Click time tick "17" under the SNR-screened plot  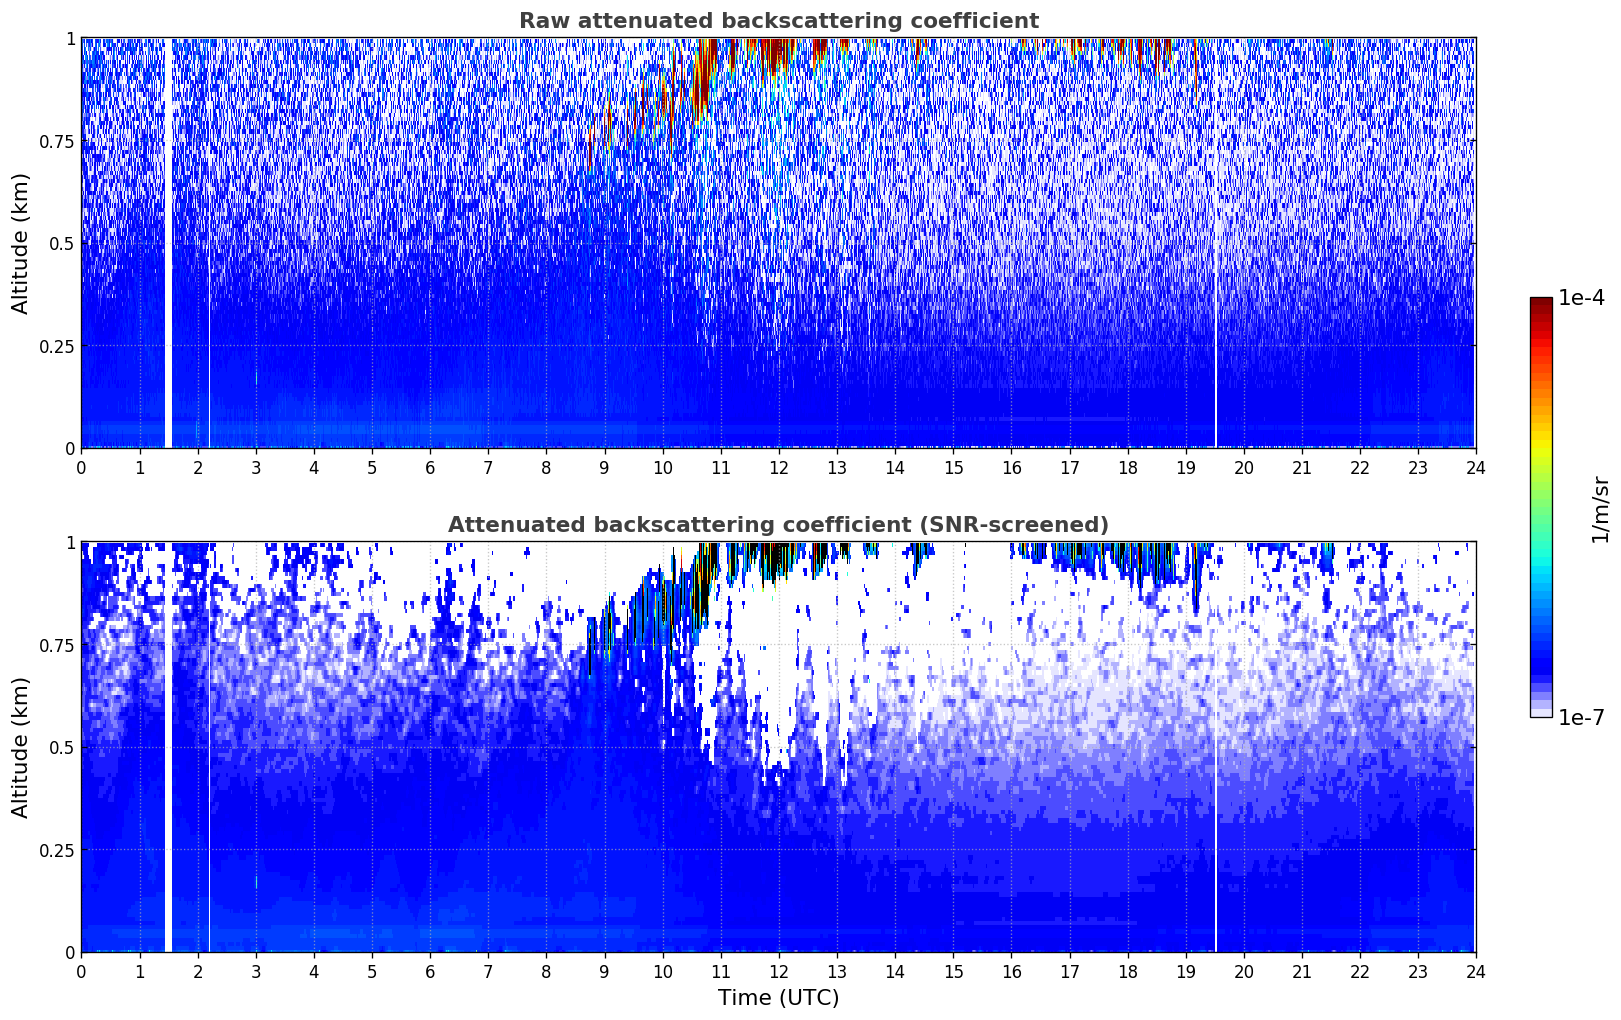(1069, 971)
